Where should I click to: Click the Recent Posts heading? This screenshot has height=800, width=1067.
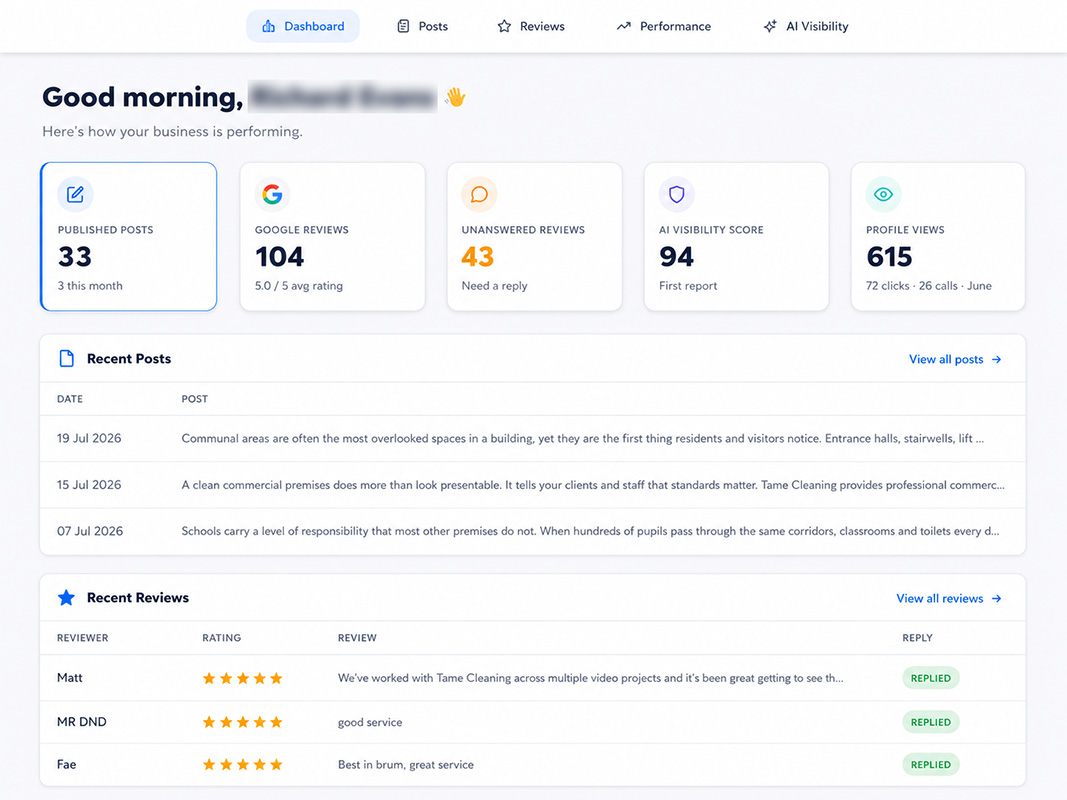[x=129, y=359]
